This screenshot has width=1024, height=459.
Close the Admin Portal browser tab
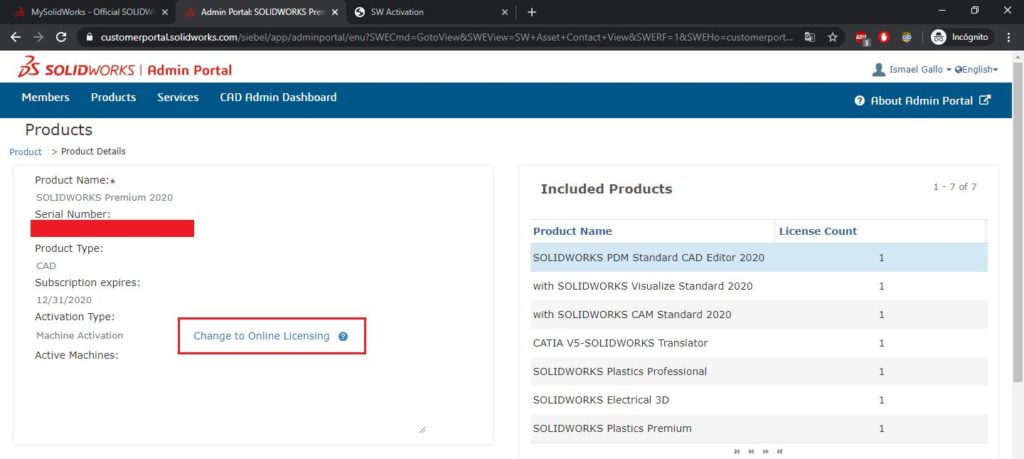pyautogui.click(x=334, y=12)
